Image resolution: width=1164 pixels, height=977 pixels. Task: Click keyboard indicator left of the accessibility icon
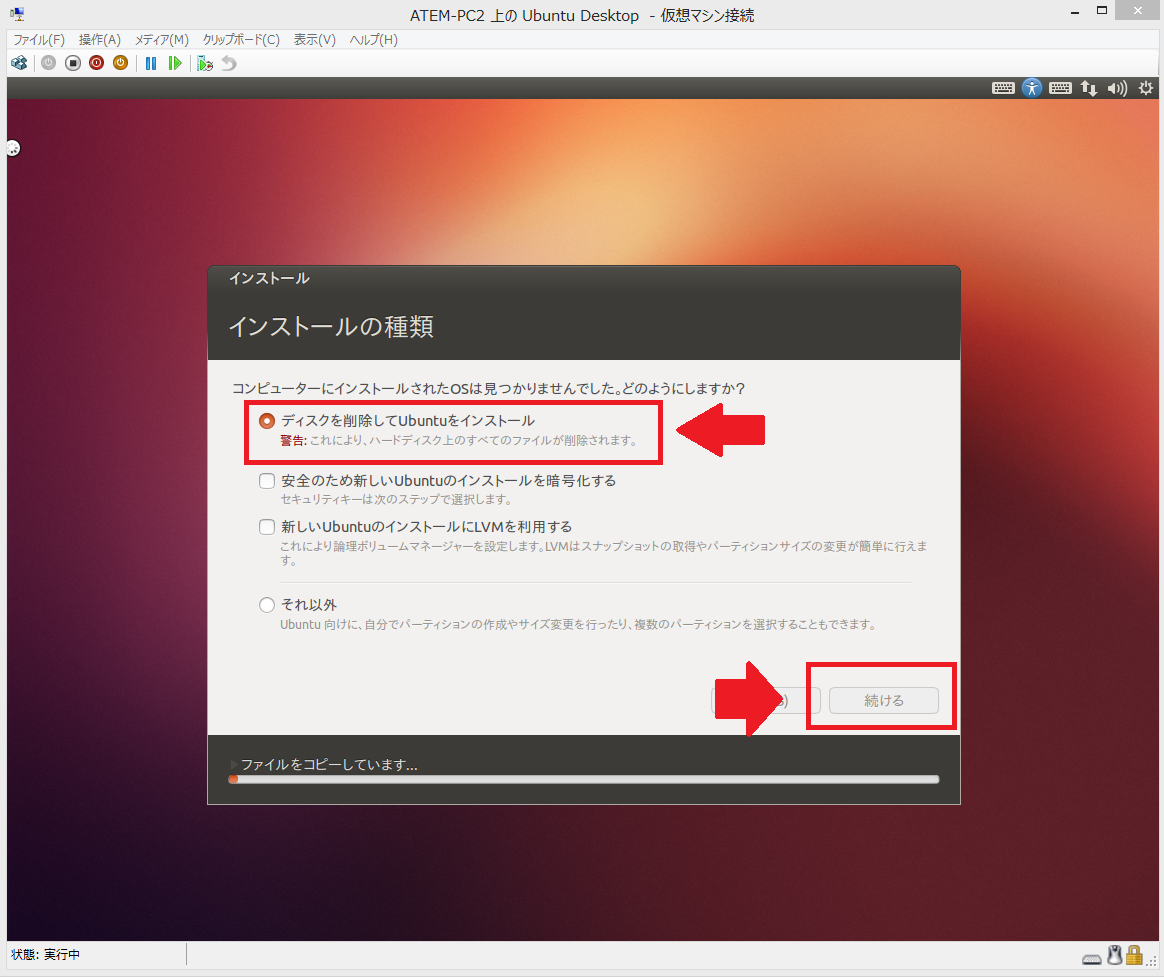point(1003,88)
